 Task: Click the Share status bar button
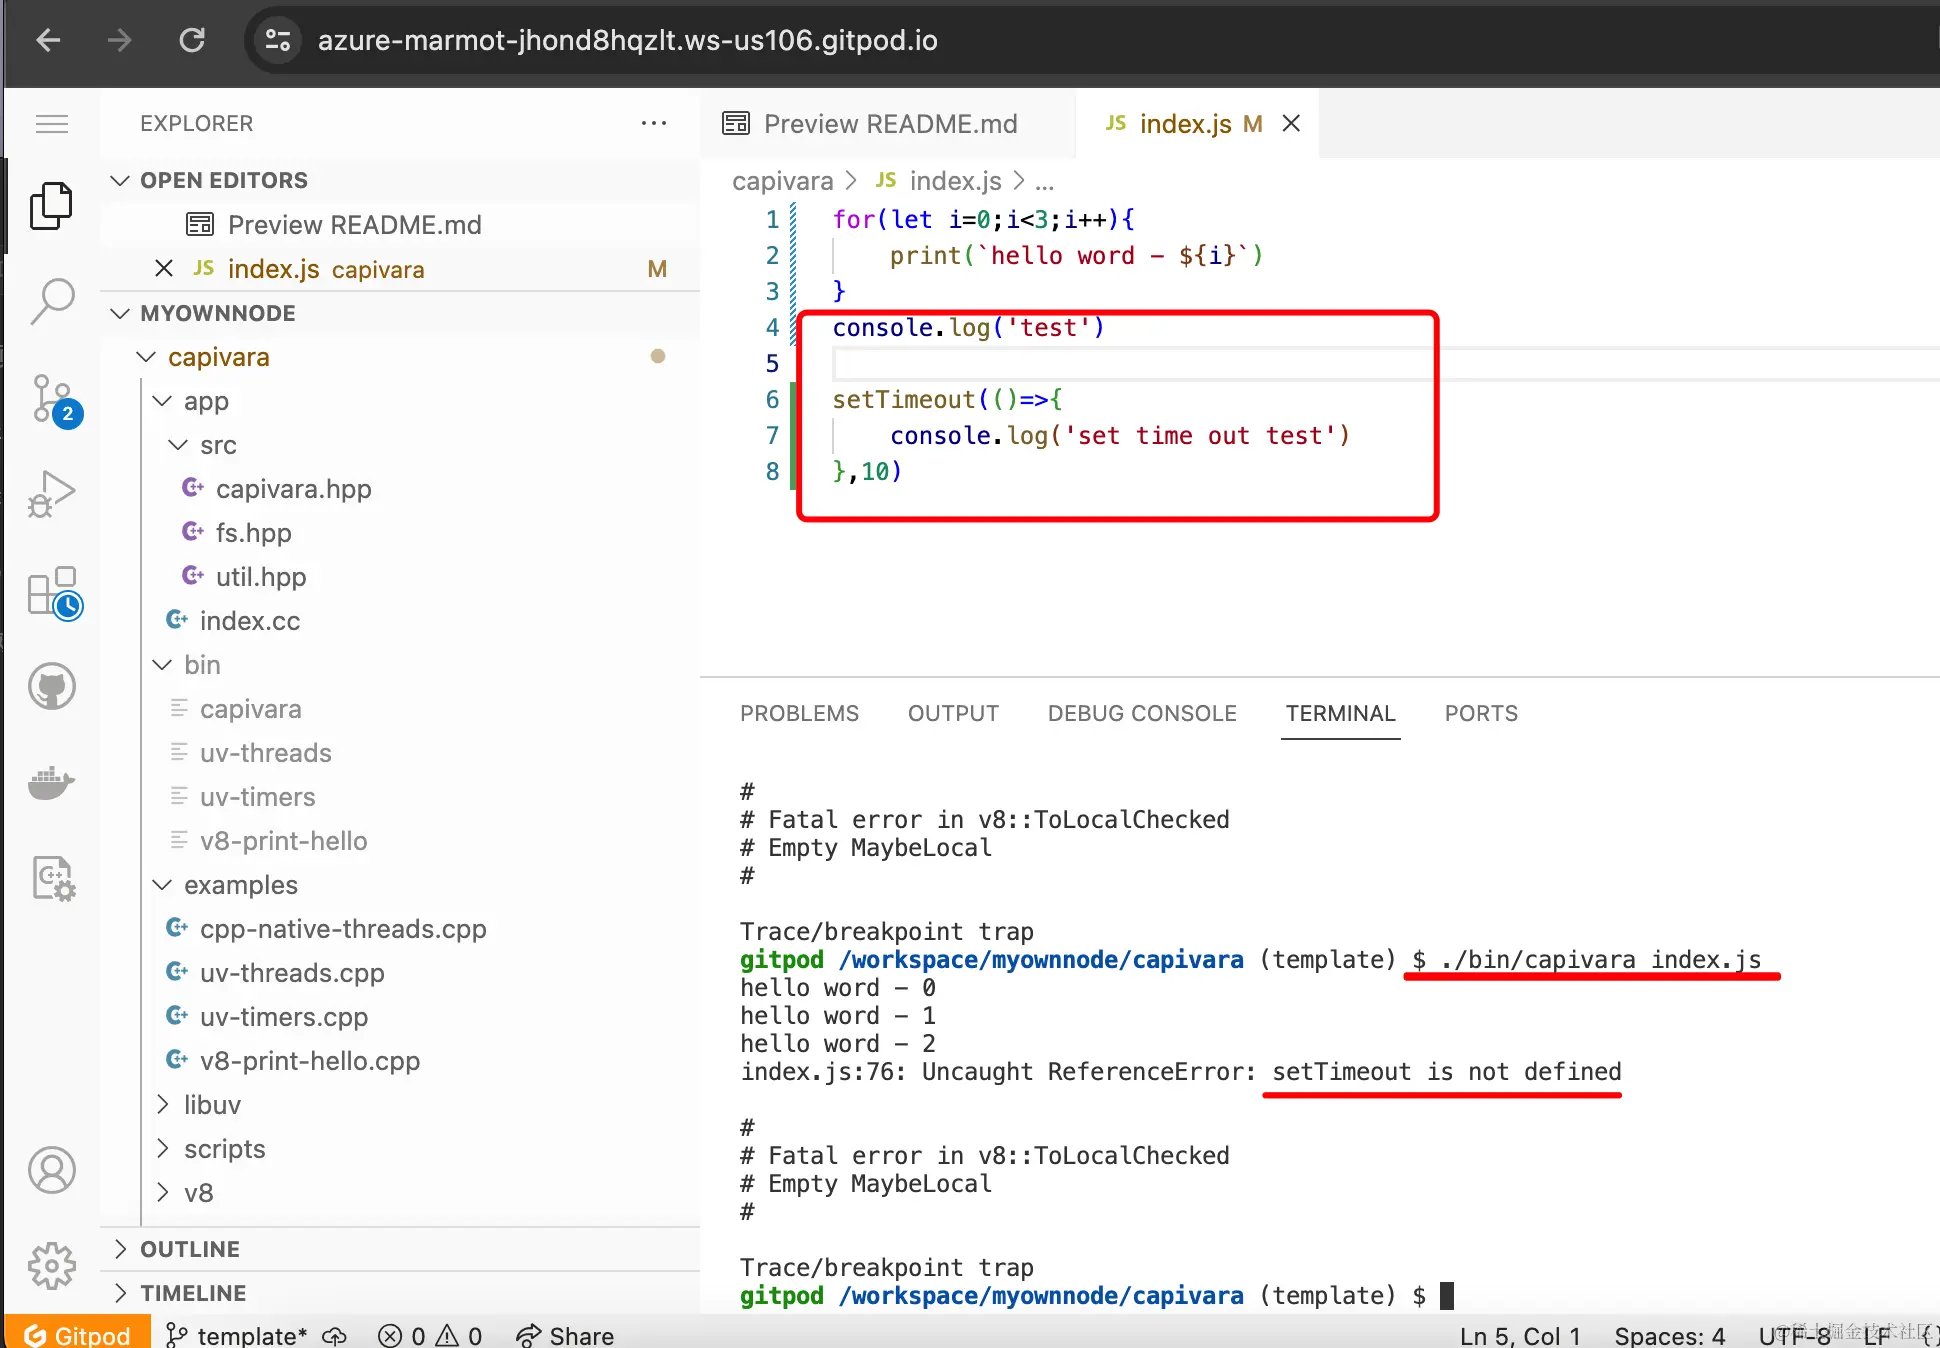tap(565, 1335)
